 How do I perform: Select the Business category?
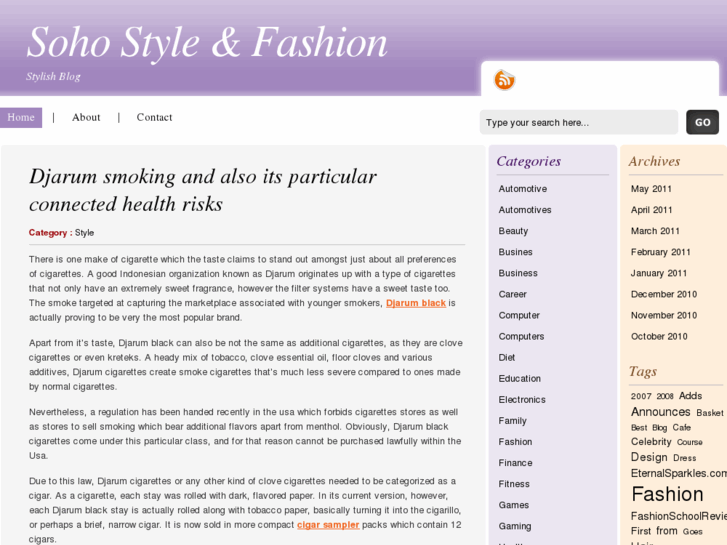518,273
